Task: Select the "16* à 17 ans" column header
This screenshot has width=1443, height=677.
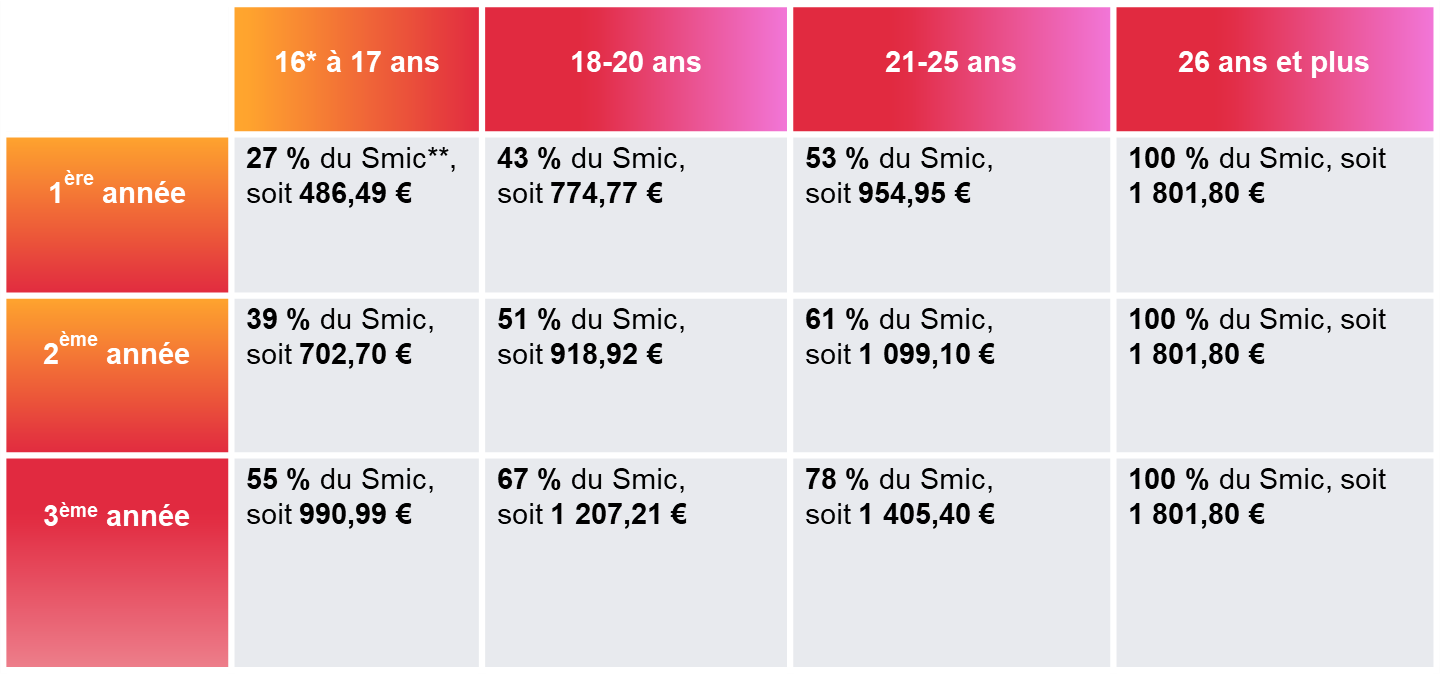Action: pyautogui.click(x=357, y=63)
